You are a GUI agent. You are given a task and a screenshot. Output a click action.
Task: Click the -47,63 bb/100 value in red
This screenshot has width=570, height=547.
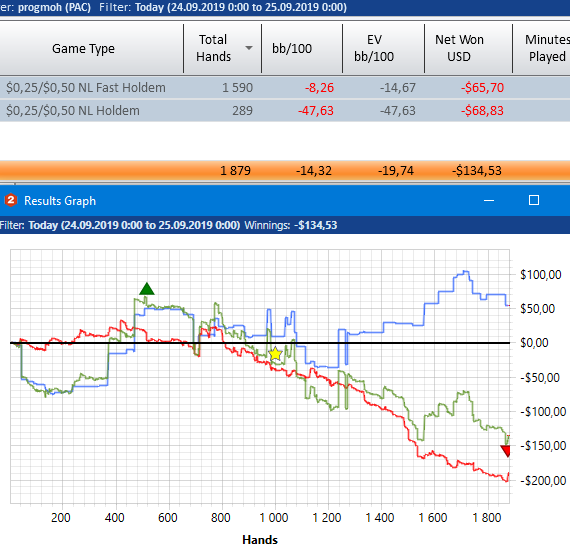click(316, 110)
